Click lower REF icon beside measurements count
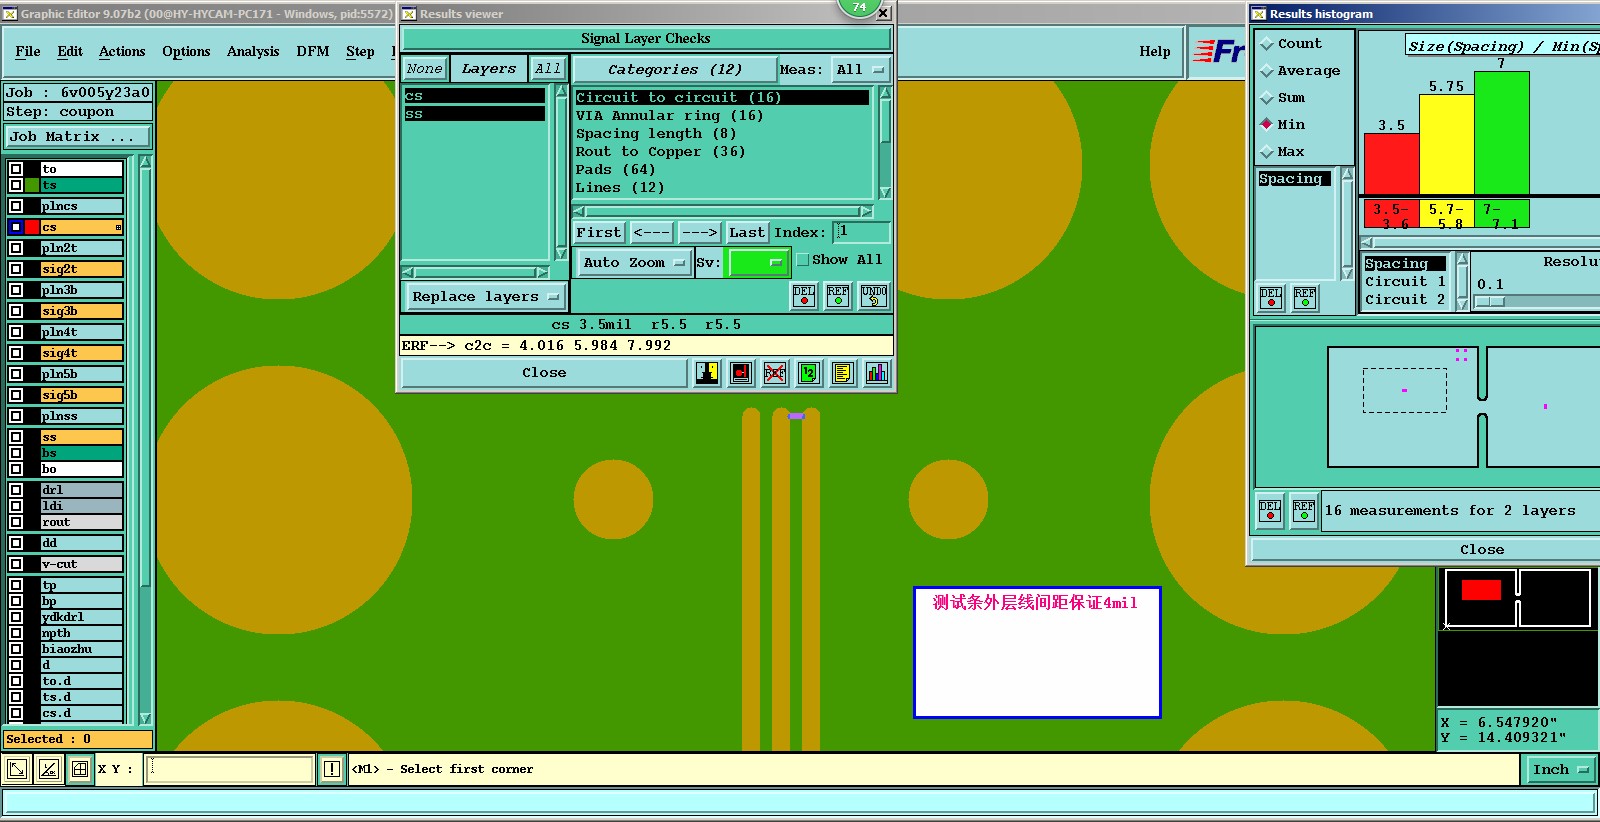The height and width of the screenshot is (822, 1600). [1304, 510]
